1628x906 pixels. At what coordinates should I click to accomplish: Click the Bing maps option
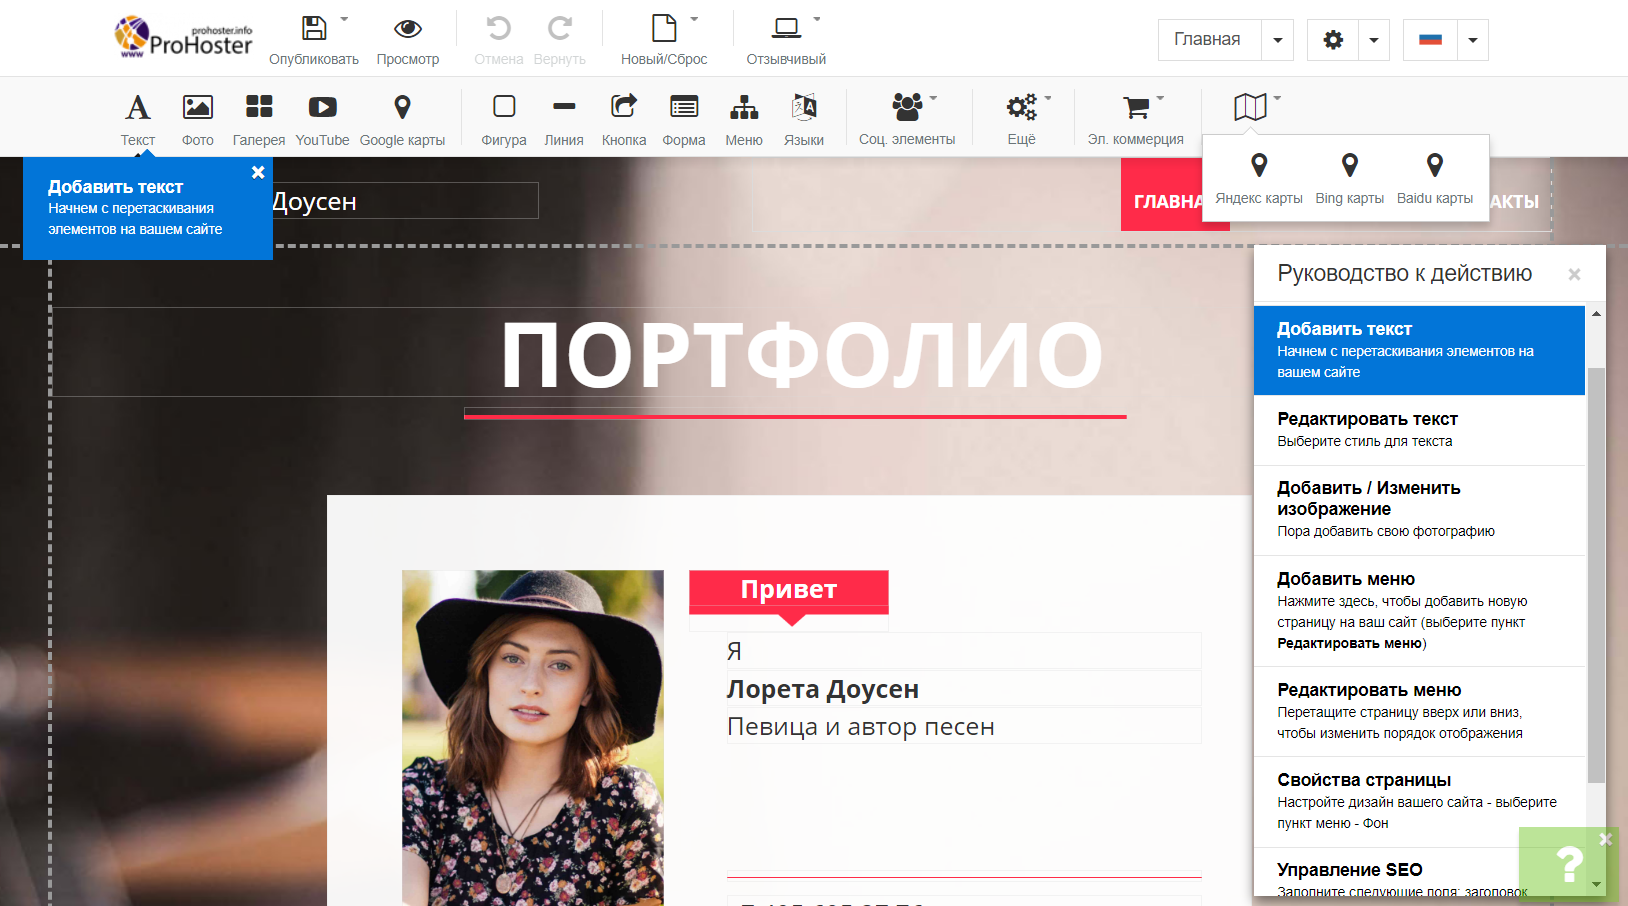pos(1349,176)
